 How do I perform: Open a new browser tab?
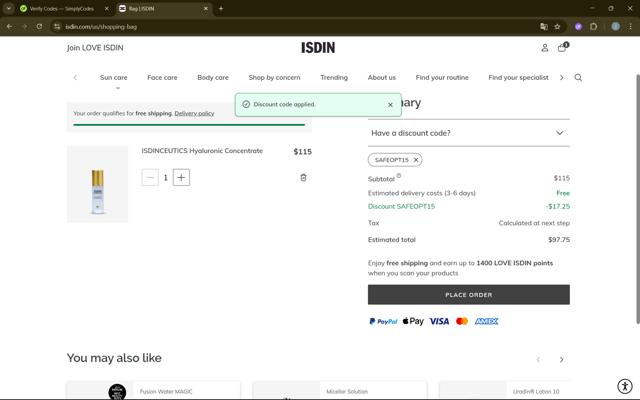[221, 9]
